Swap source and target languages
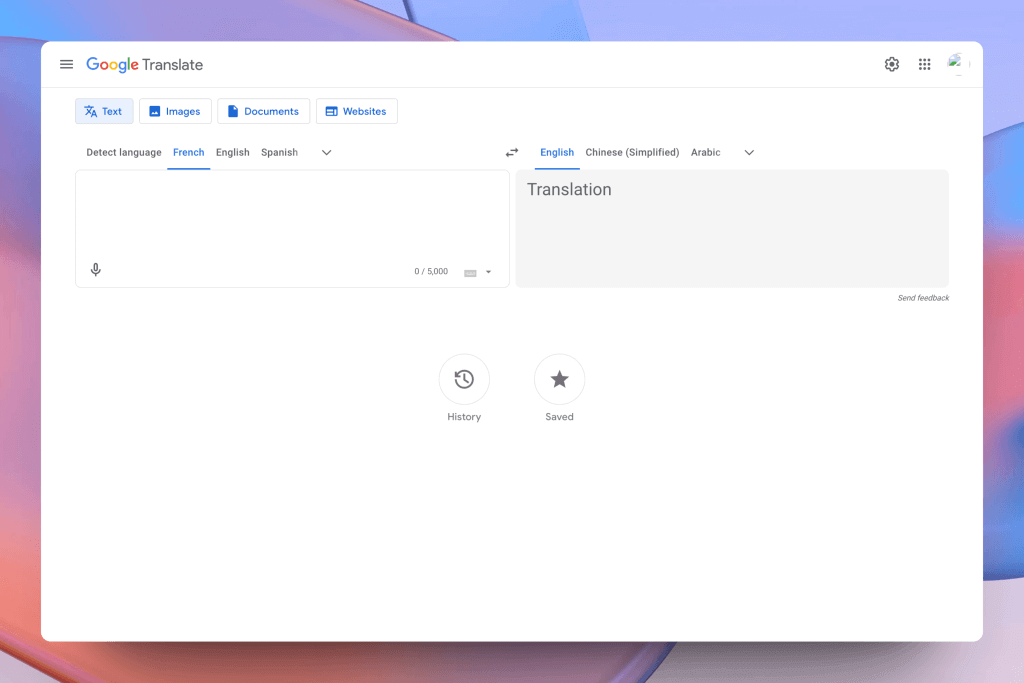The image size is (1024, 683). [x=512, y=153]
